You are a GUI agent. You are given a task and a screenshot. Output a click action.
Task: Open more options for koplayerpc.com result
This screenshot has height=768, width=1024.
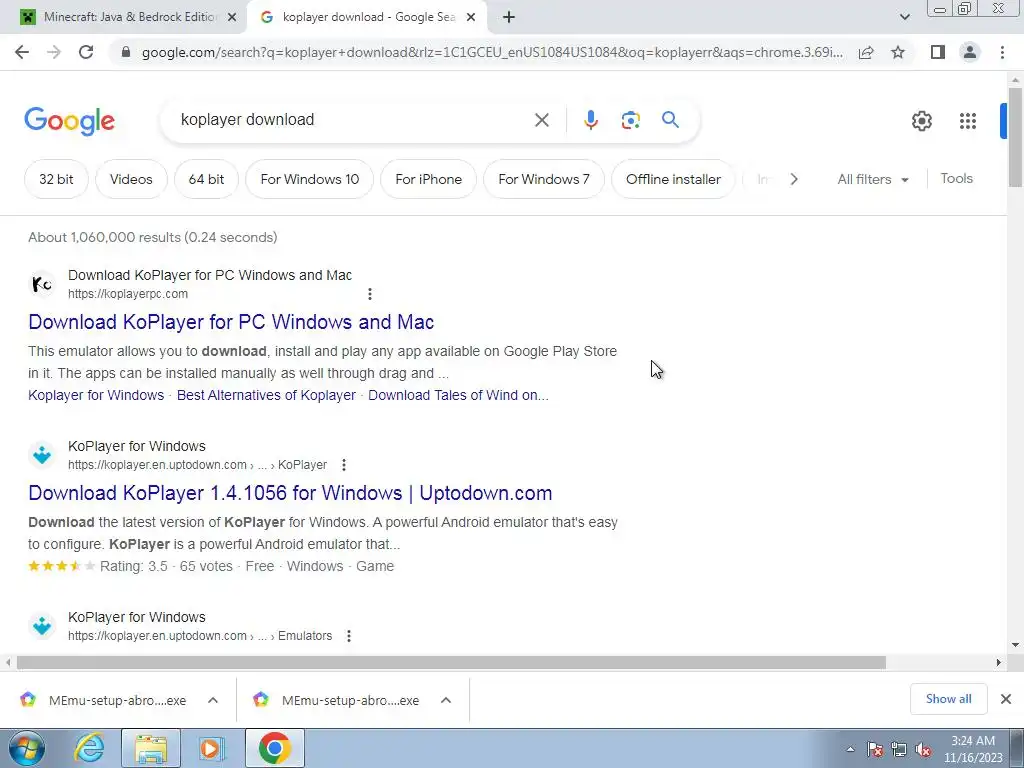tap(370, 294)
